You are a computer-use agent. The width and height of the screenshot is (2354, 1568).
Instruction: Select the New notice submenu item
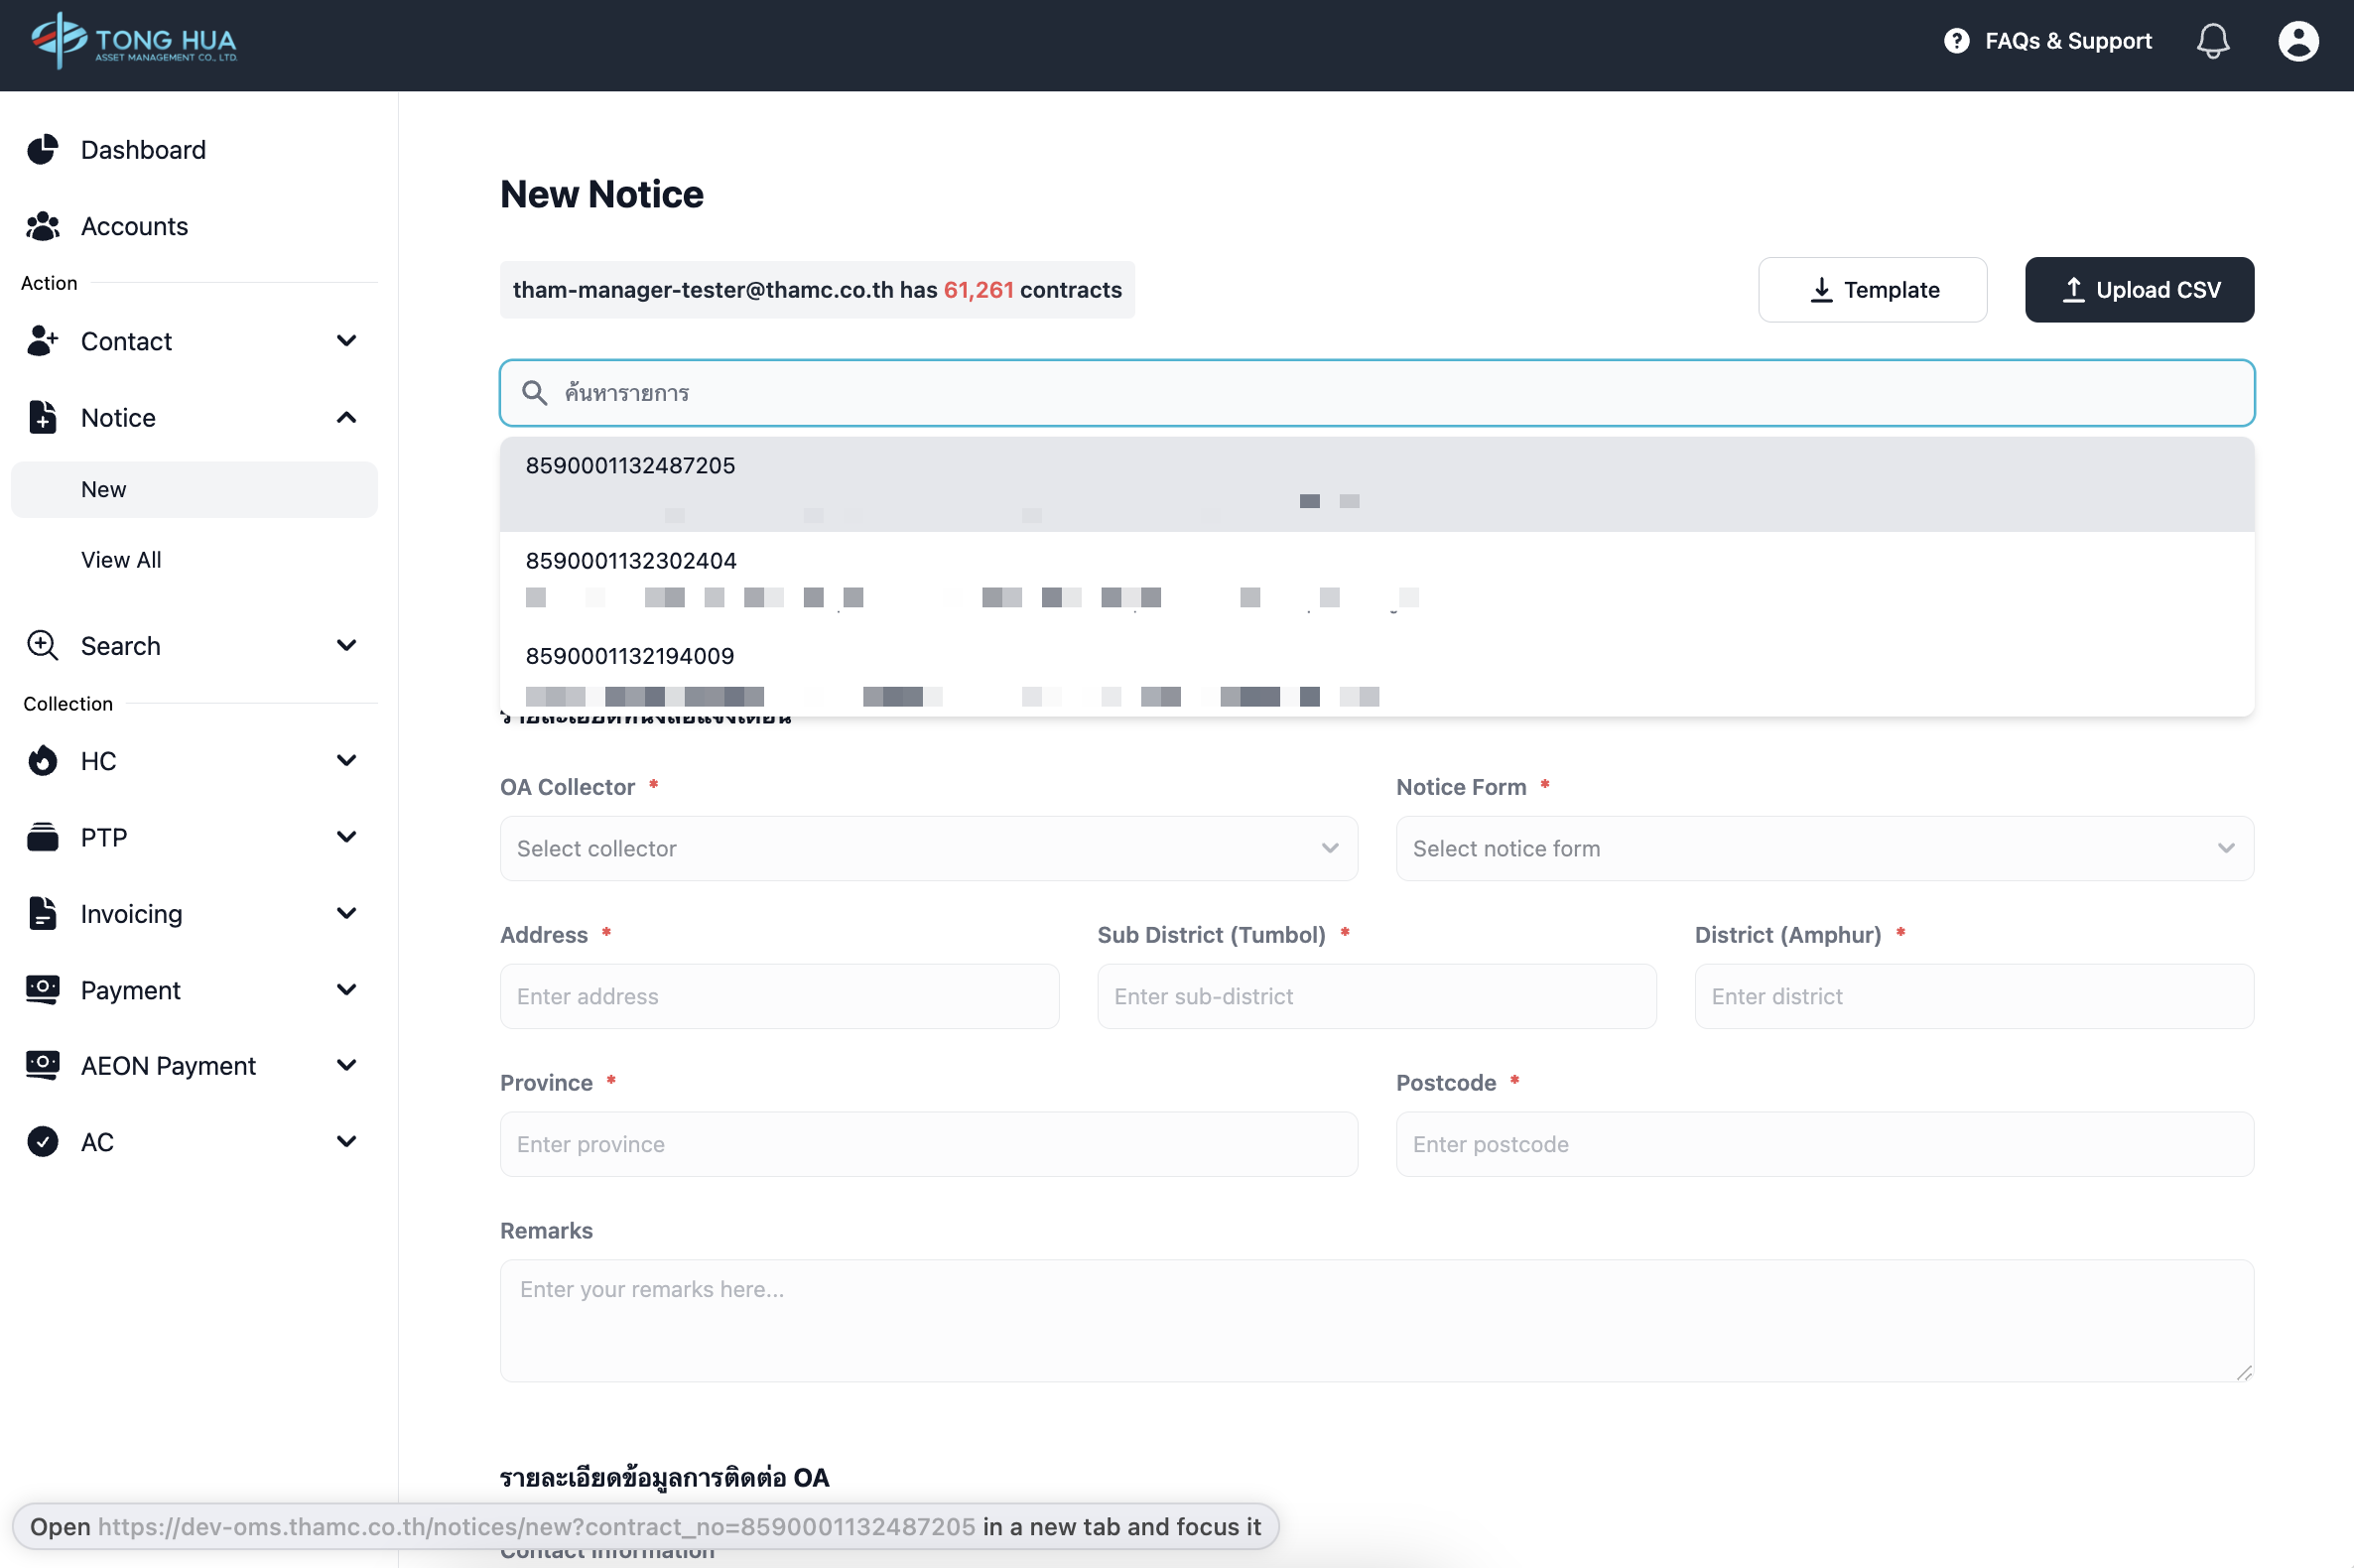click(104, 490)
